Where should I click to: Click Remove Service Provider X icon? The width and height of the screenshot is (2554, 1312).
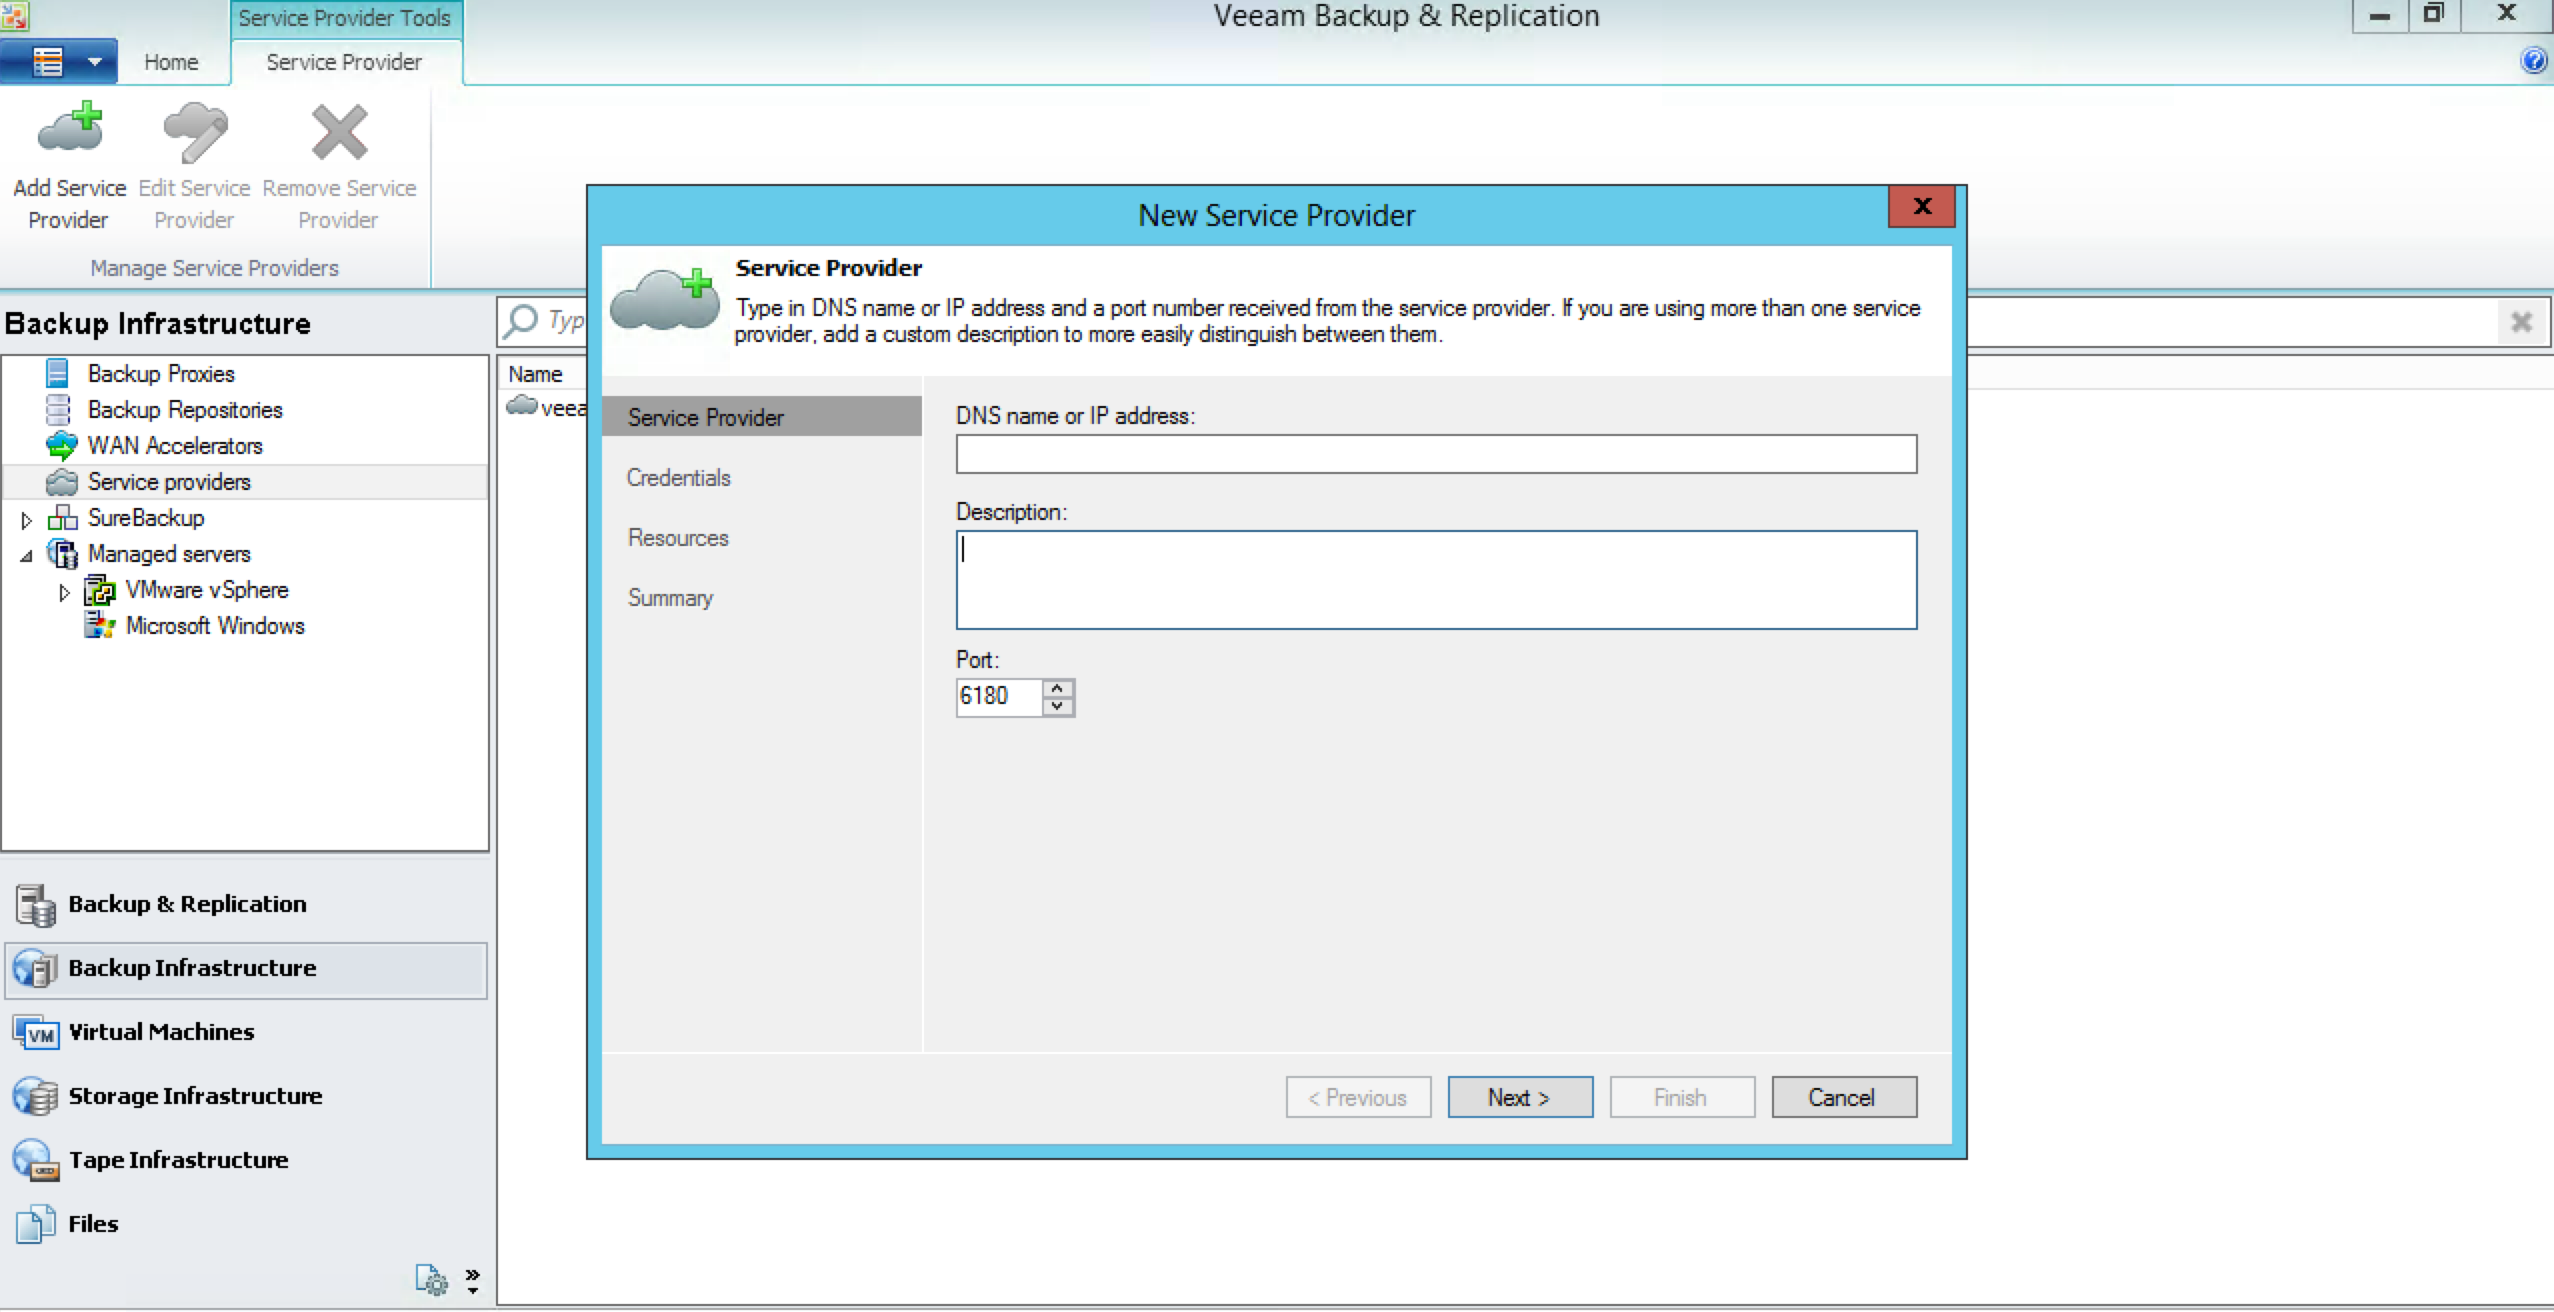[339, 132]
